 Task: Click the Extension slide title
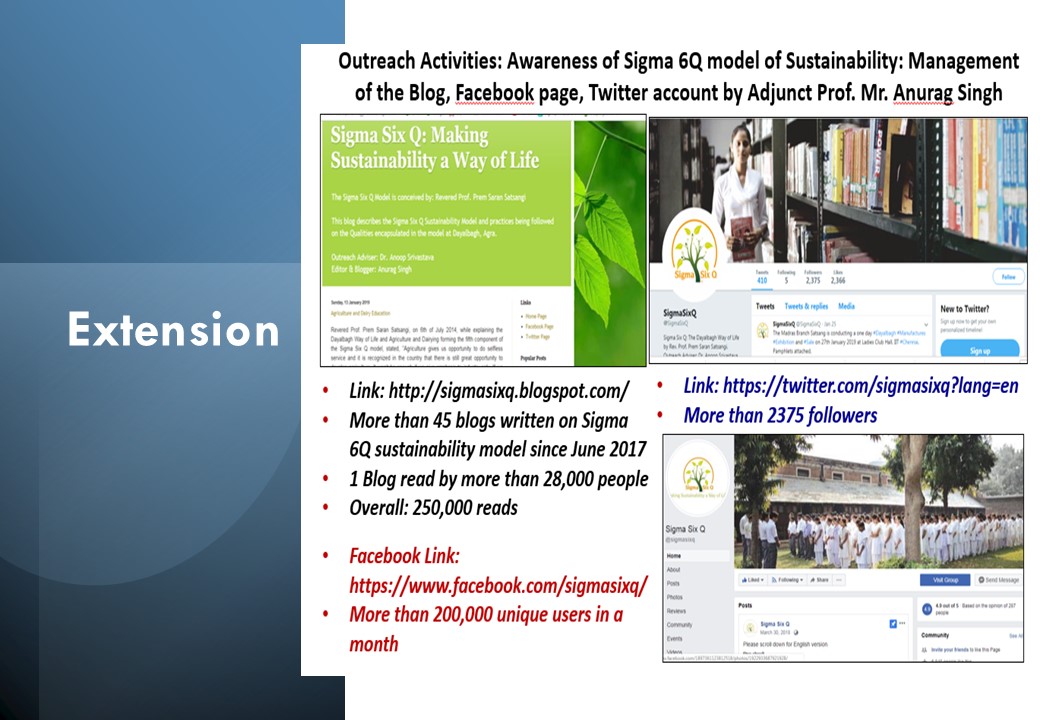(x=173, y=330)
